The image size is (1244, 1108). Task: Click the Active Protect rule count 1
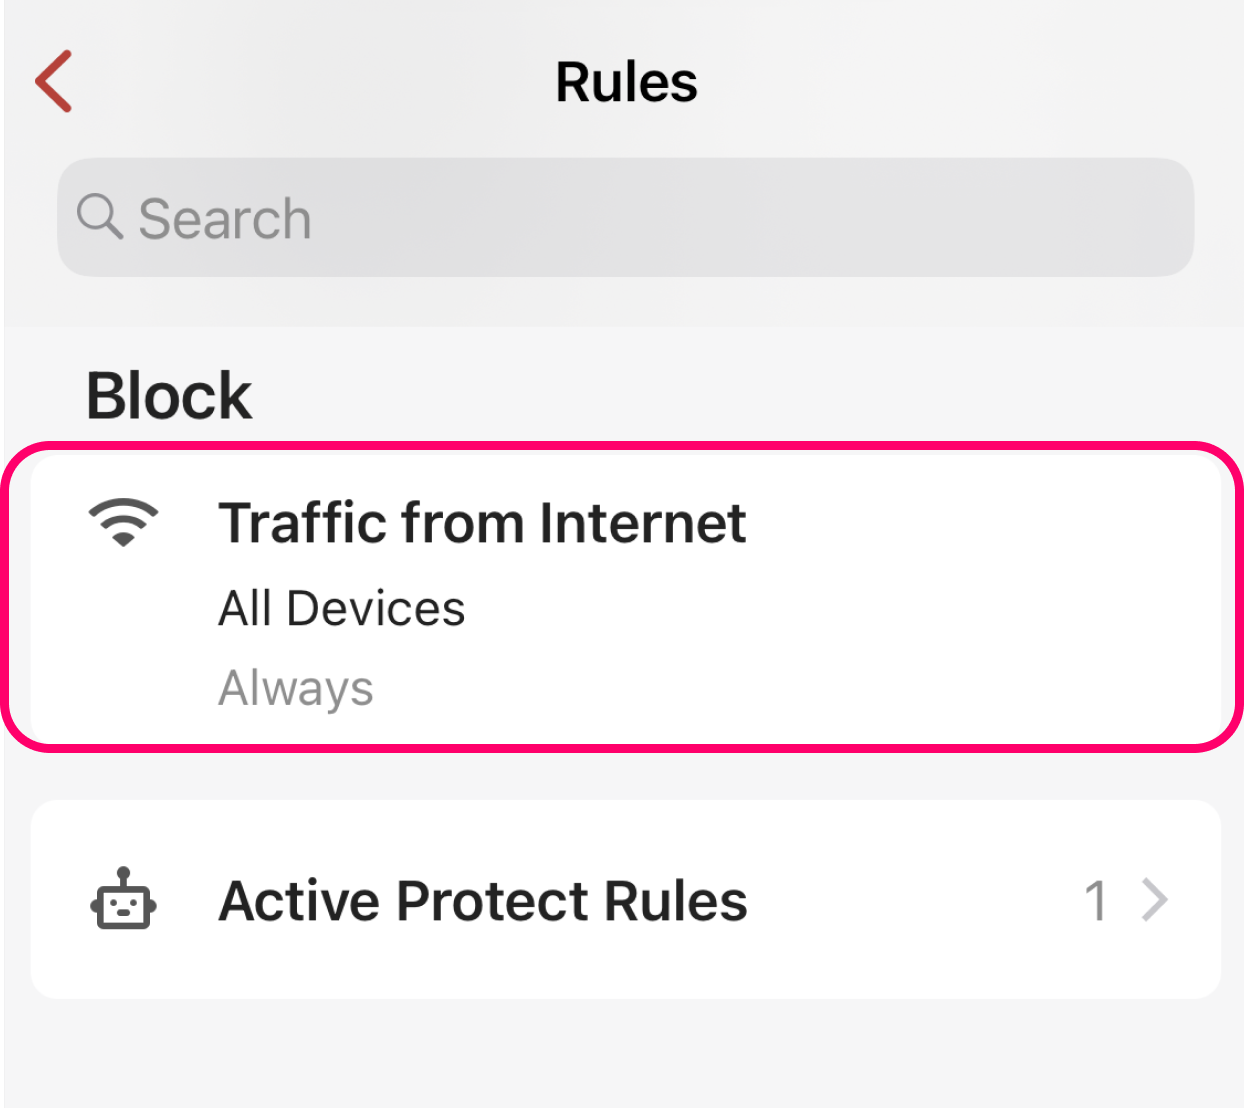pos(1096,900)
